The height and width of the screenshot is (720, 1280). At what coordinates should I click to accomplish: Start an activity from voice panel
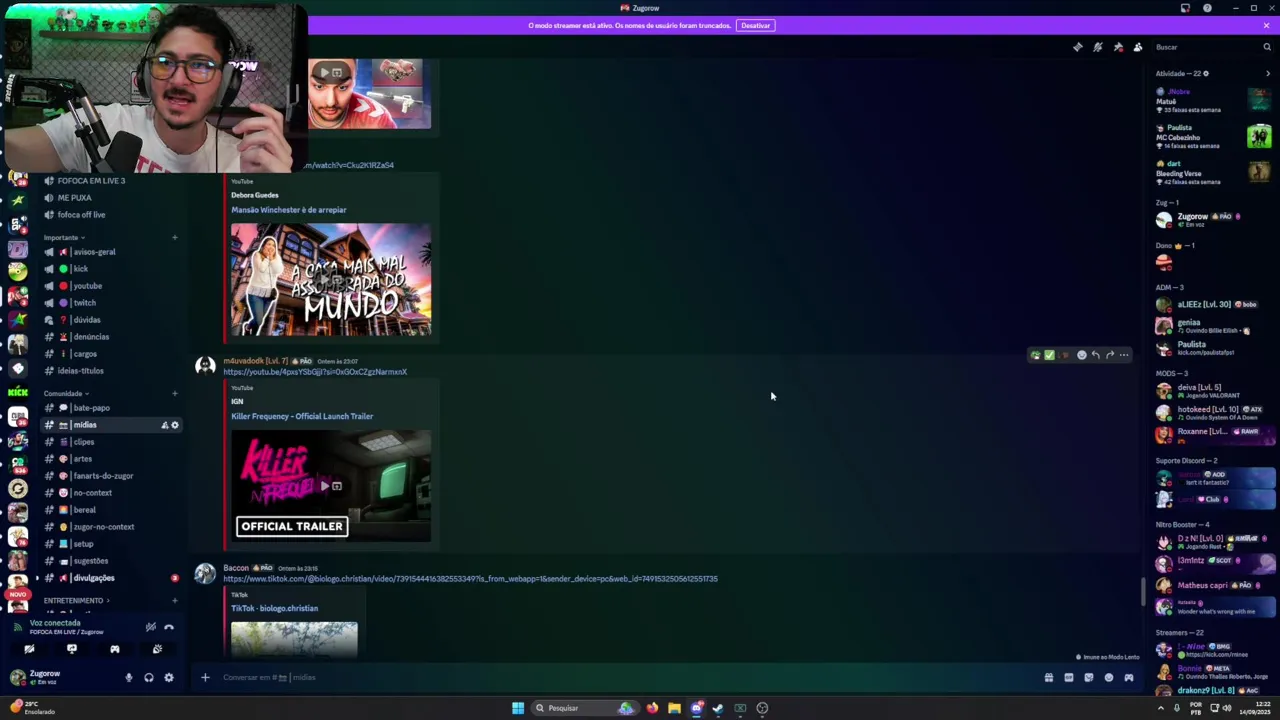point(114,650)
